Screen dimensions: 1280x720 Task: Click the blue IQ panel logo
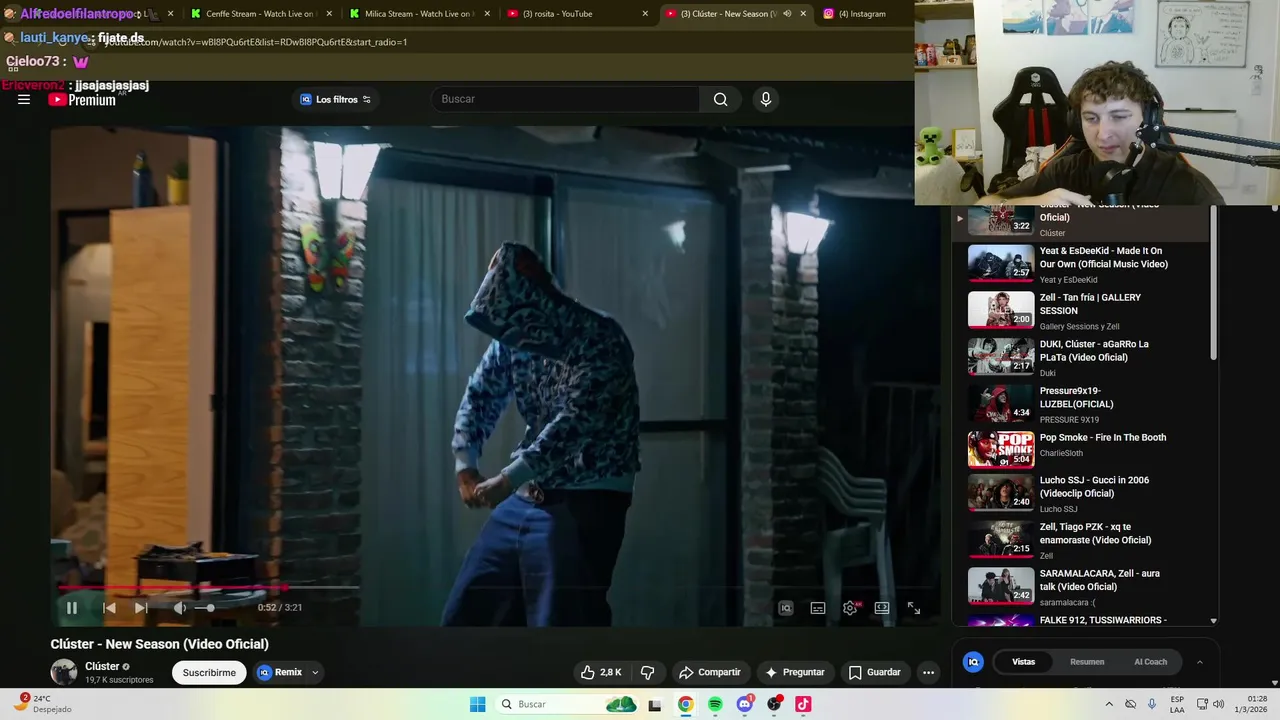973,662
